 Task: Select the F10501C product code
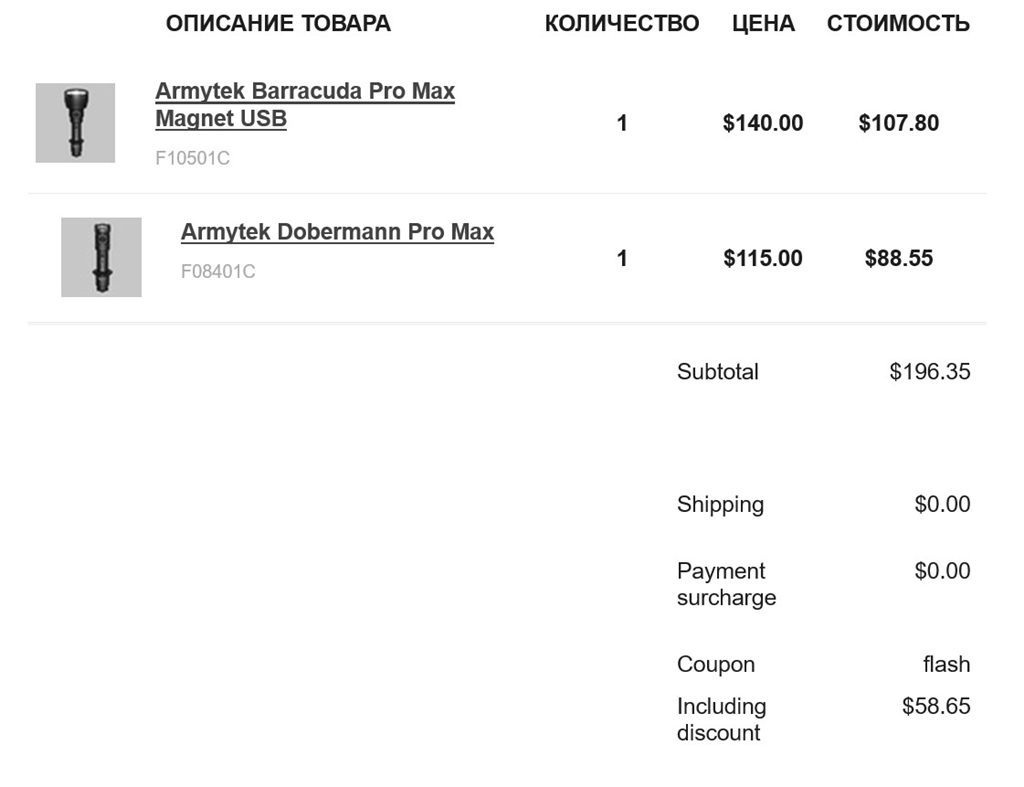click(x=192, y=158)
